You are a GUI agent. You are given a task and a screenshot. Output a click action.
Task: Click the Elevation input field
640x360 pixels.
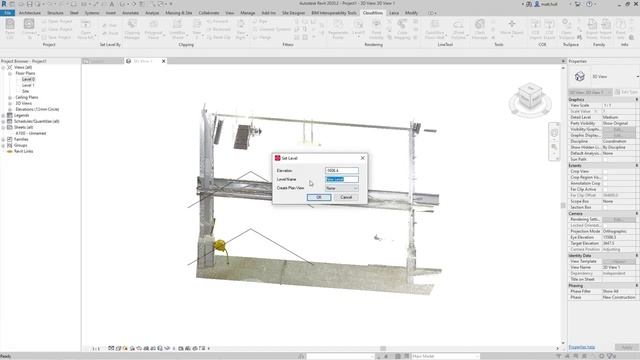(x=342, y=171)
